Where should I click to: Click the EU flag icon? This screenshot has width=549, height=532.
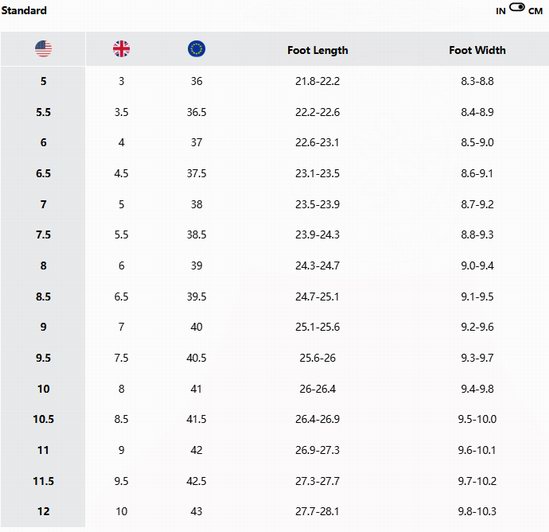pyautogui.click(x=196, y=49)
